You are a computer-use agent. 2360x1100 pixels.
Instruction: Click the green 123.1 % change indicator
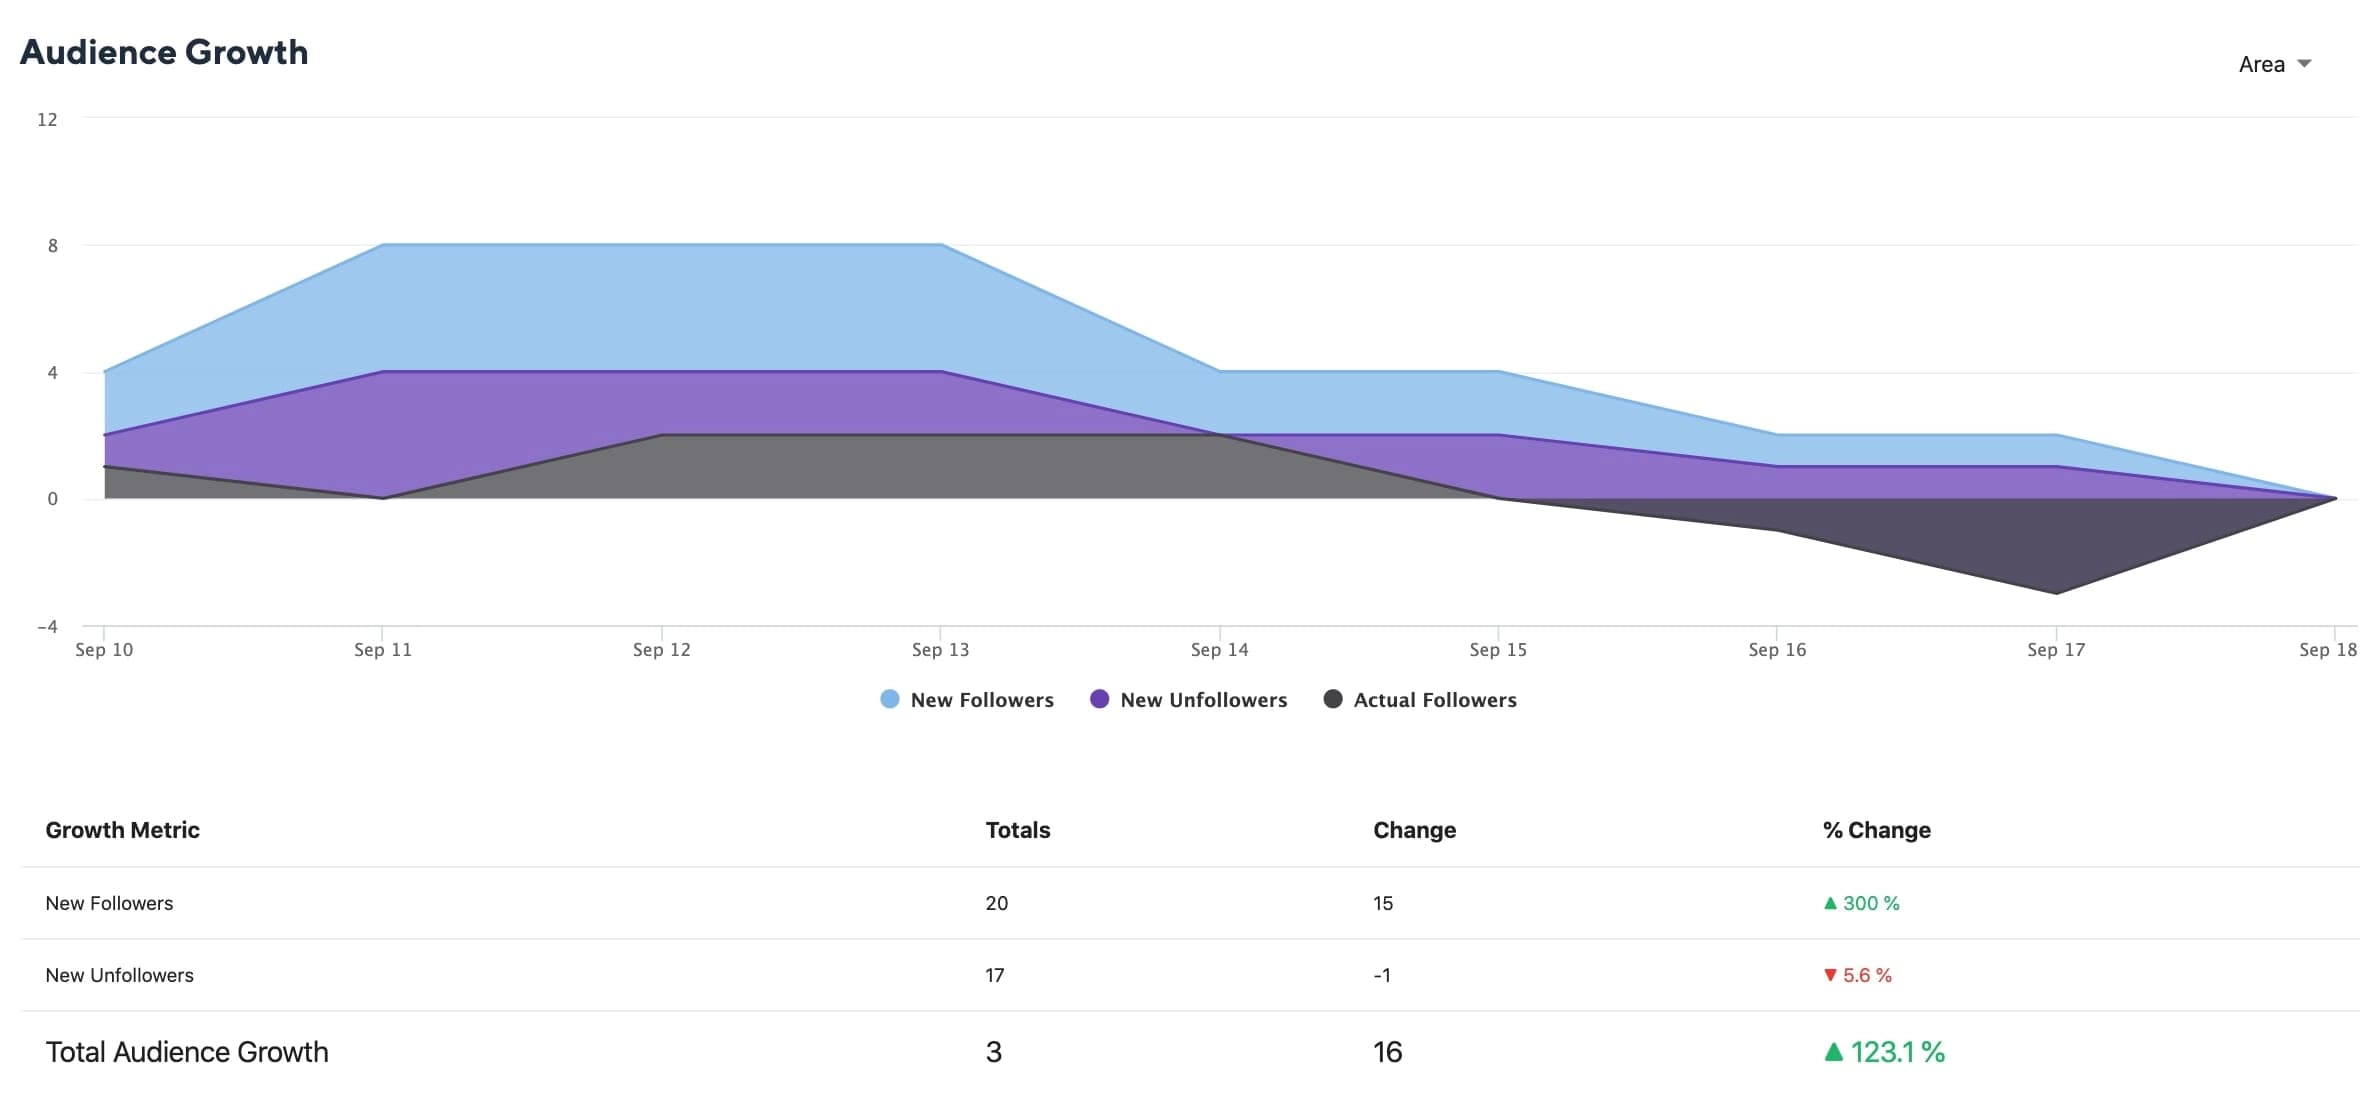[x=1884, y=1052]
